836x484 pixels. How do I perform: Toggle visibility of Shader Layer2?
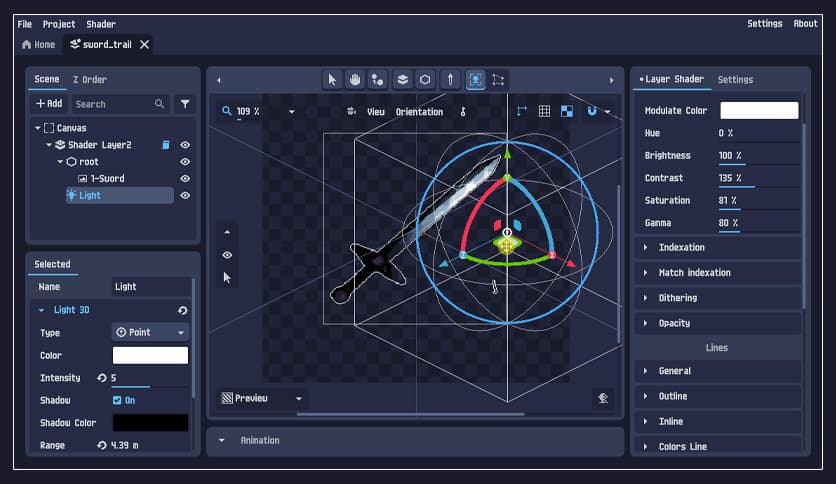[x=185, y=145]
